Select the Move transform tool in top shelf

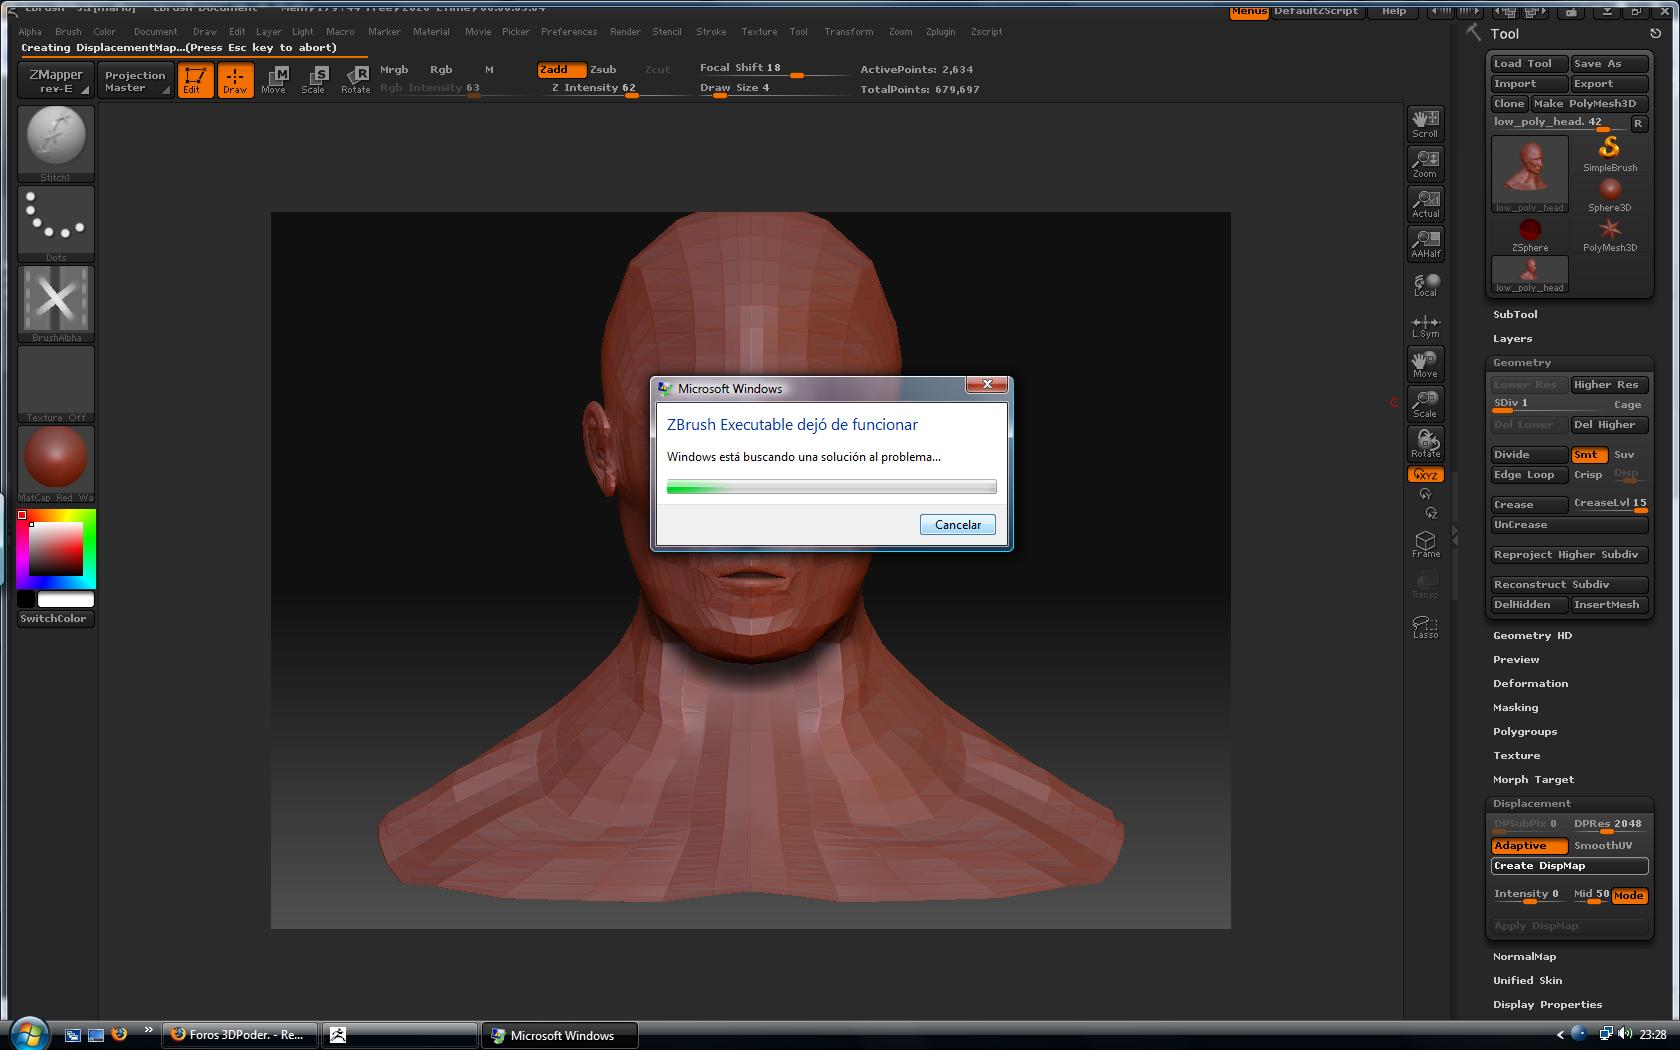274,80
